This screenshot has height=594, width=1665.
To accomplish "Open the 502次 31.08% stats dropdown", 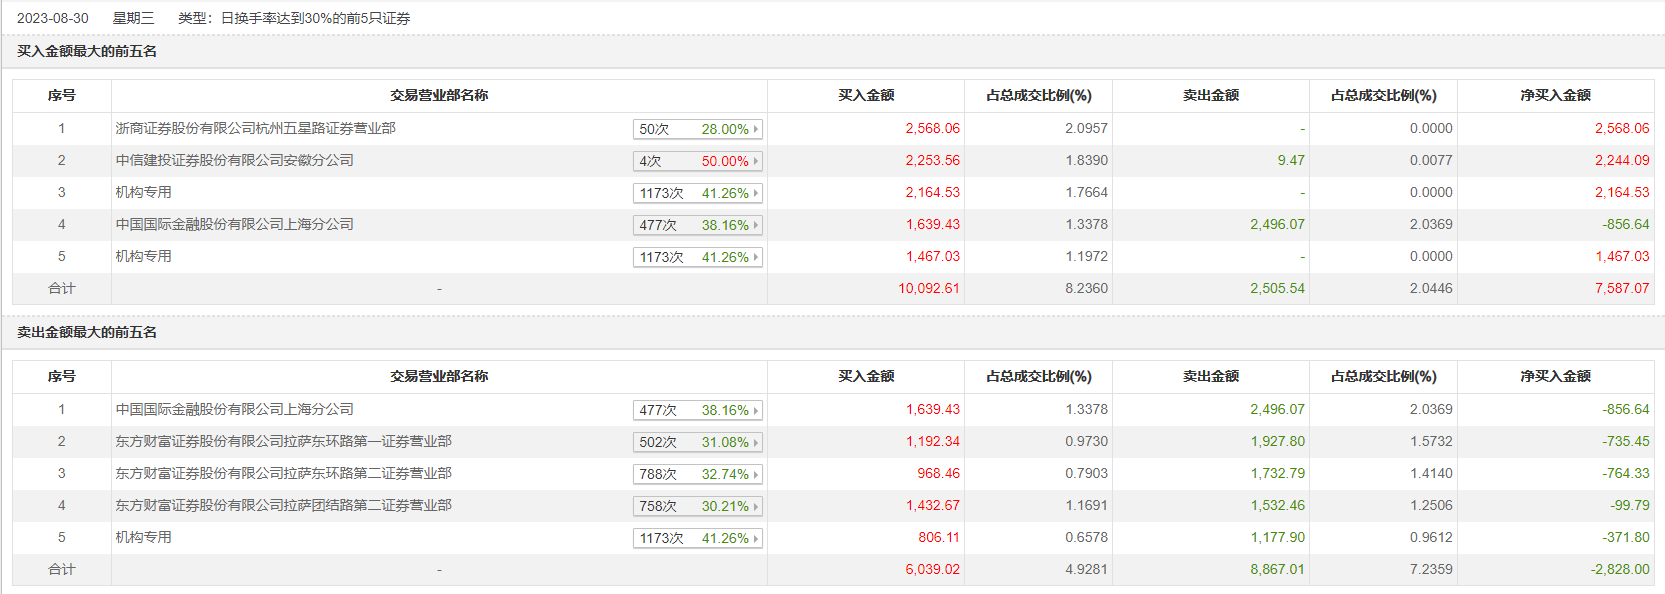I will click(697, 442).
